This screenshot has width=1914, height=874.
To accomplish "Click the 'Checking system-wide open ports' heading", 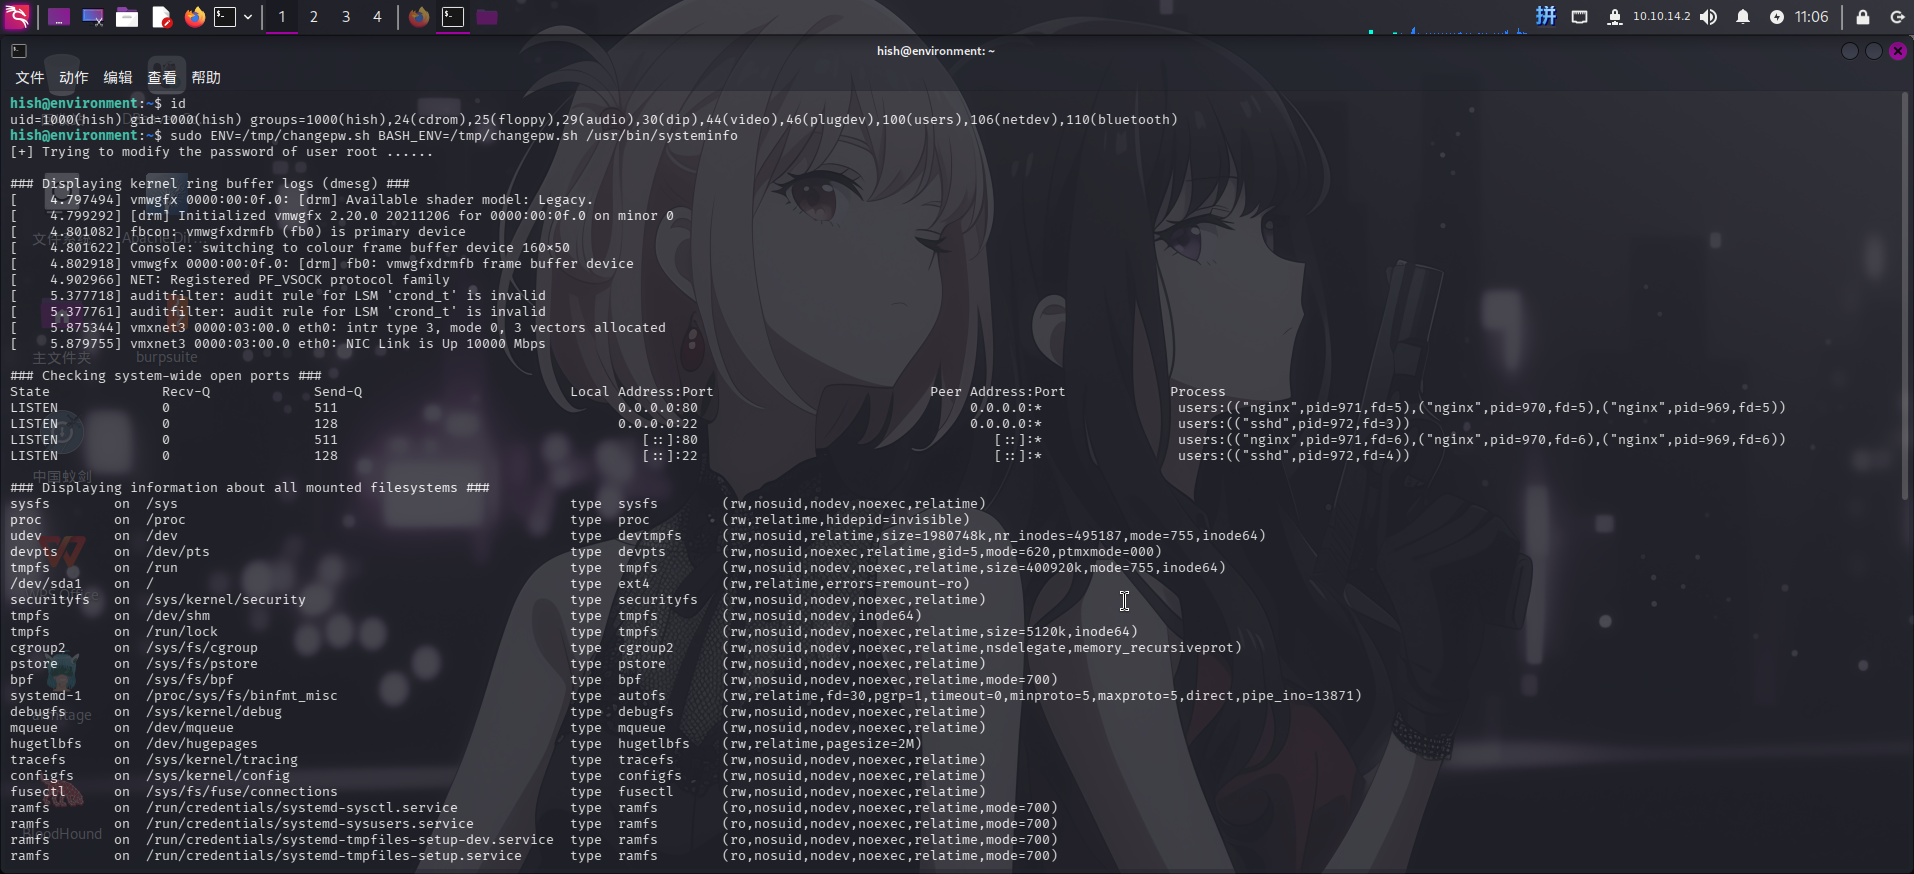I will point(166,375).
